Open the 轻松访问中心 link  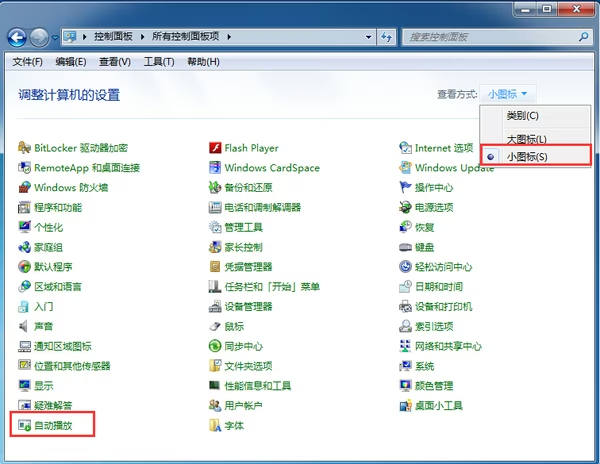pos(443,267)
